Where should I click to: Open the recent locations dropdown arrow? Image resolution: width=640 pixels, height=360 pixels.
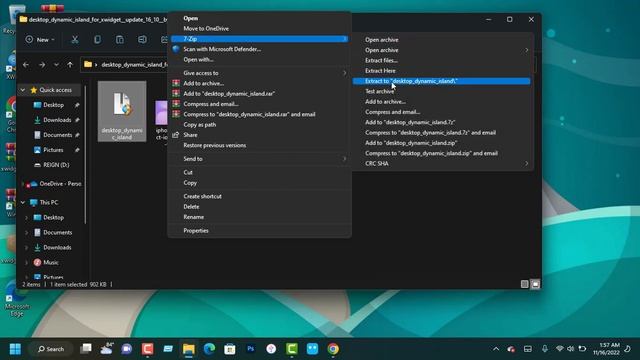pyautogui.click(x=56, y=64)
